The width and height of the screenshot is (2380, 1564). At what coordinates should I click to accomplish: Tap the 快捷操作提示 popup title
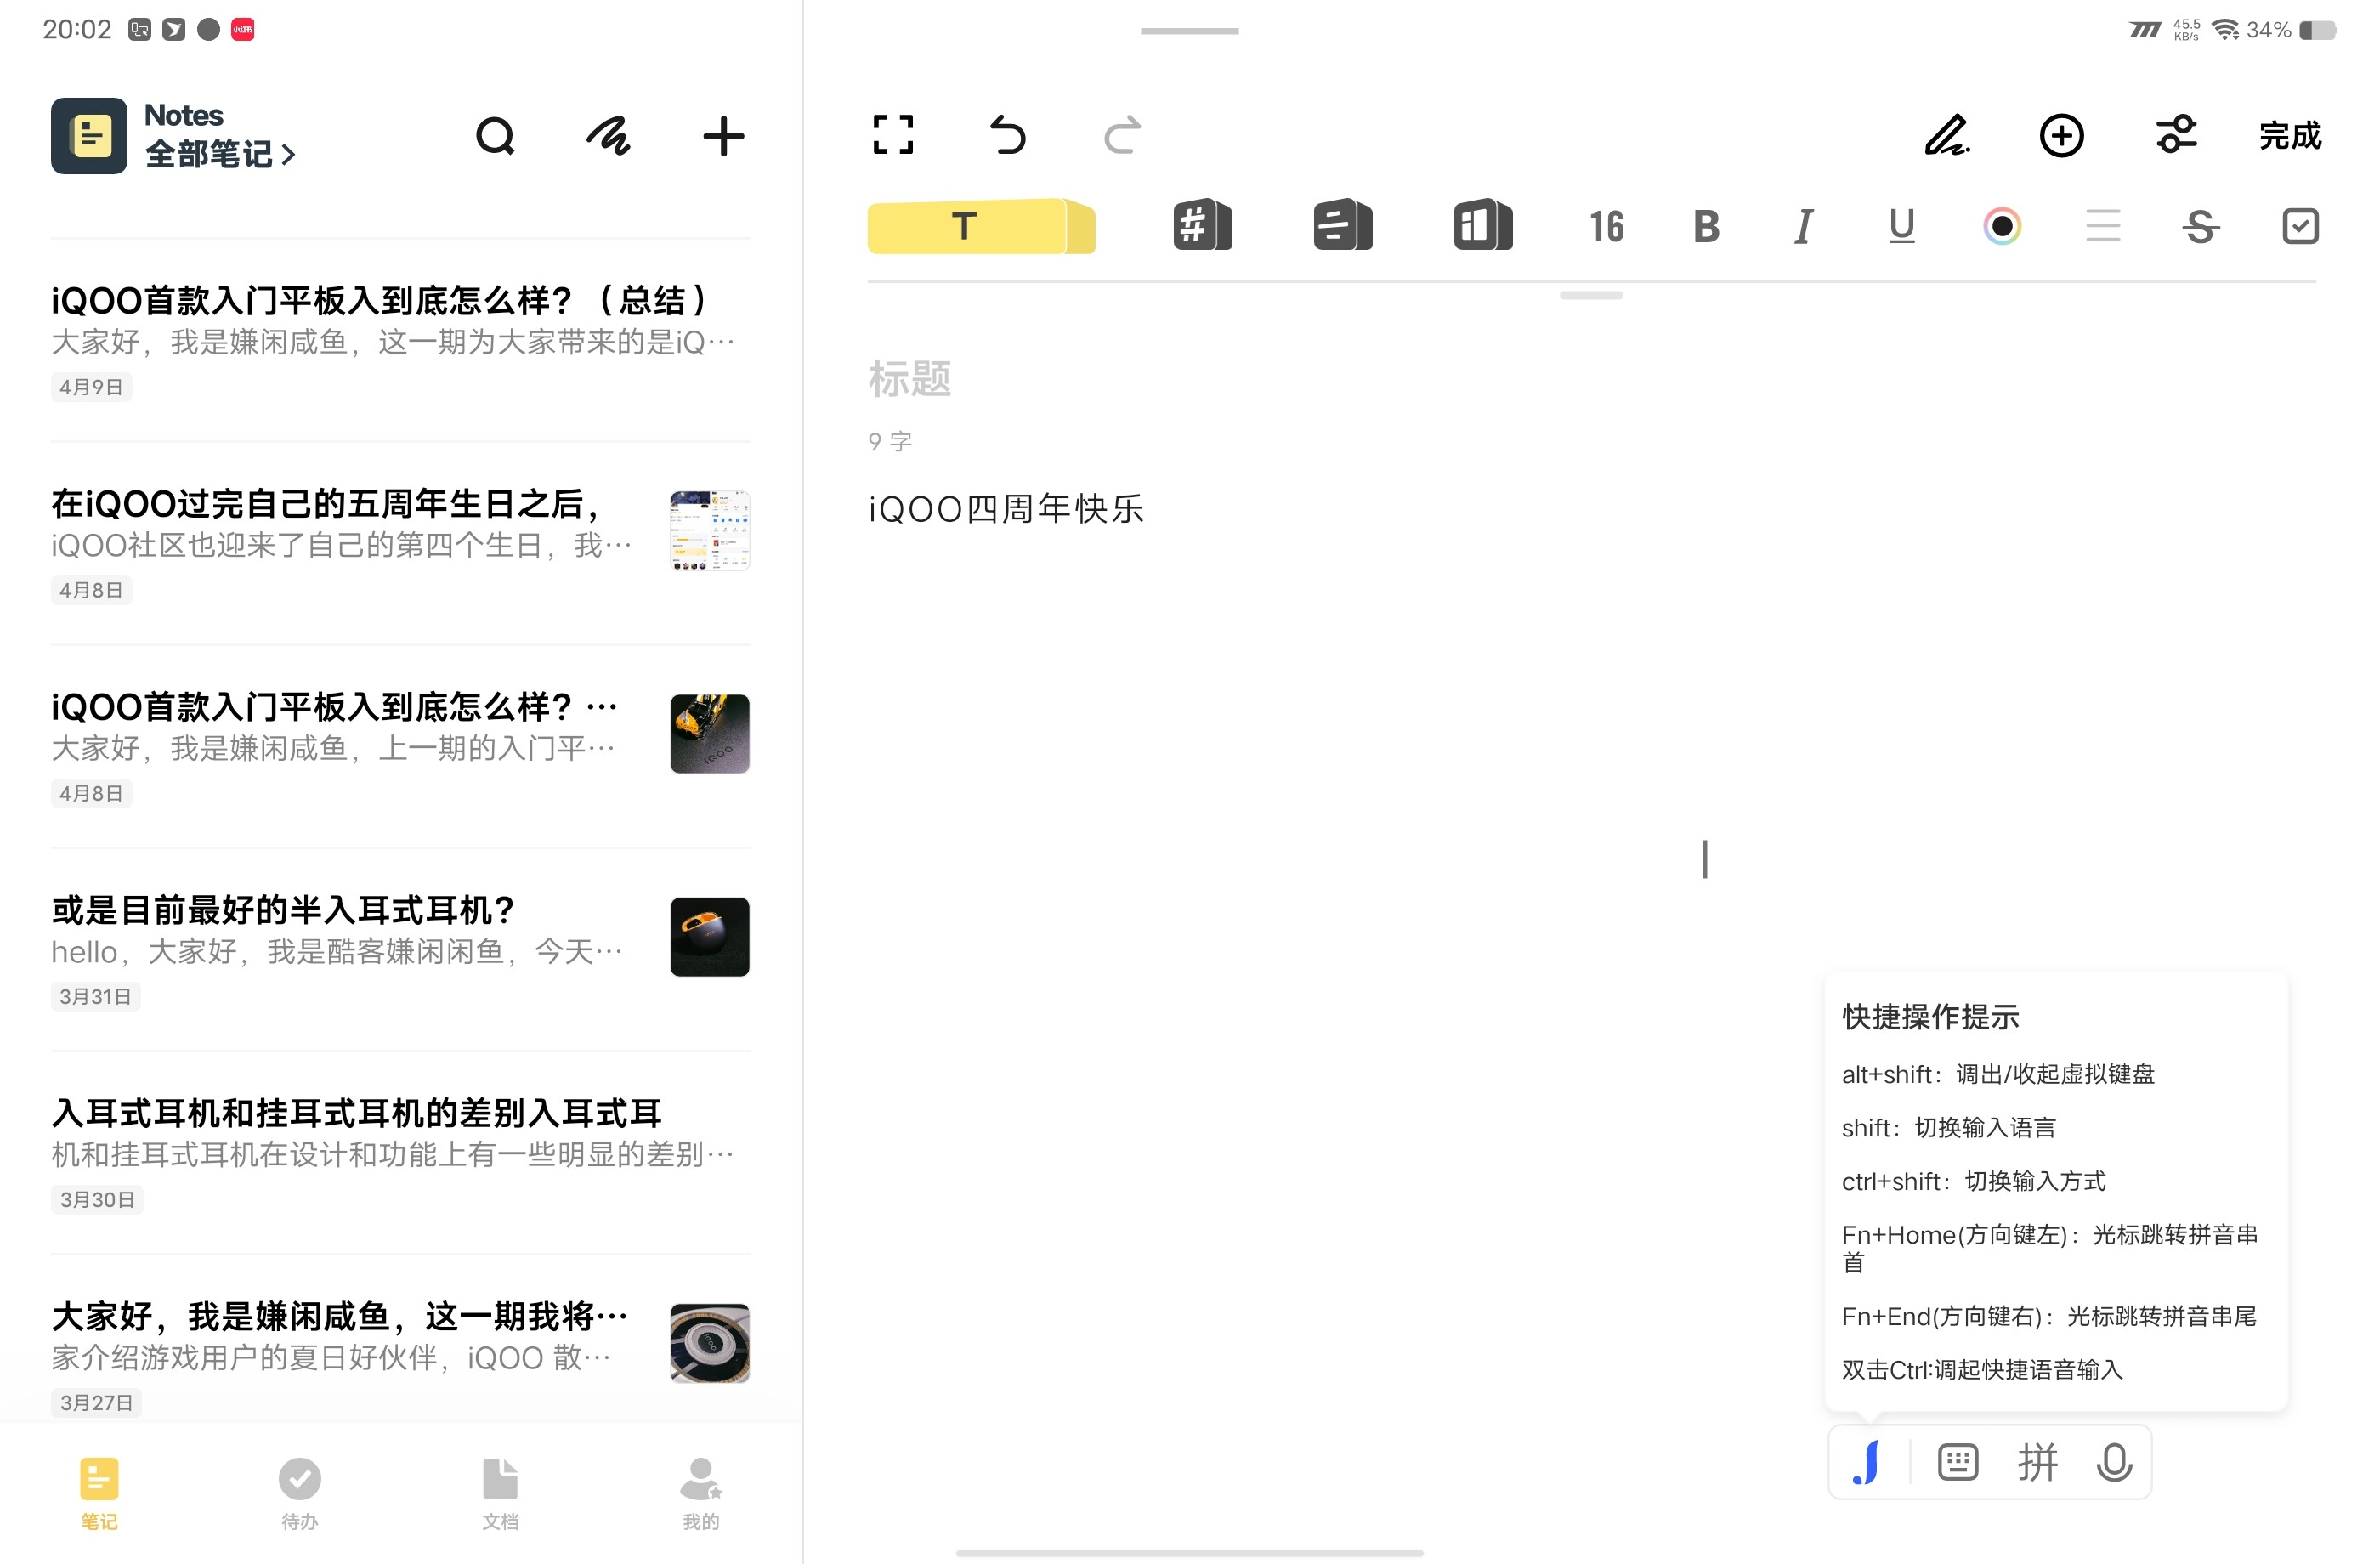1930,1017
